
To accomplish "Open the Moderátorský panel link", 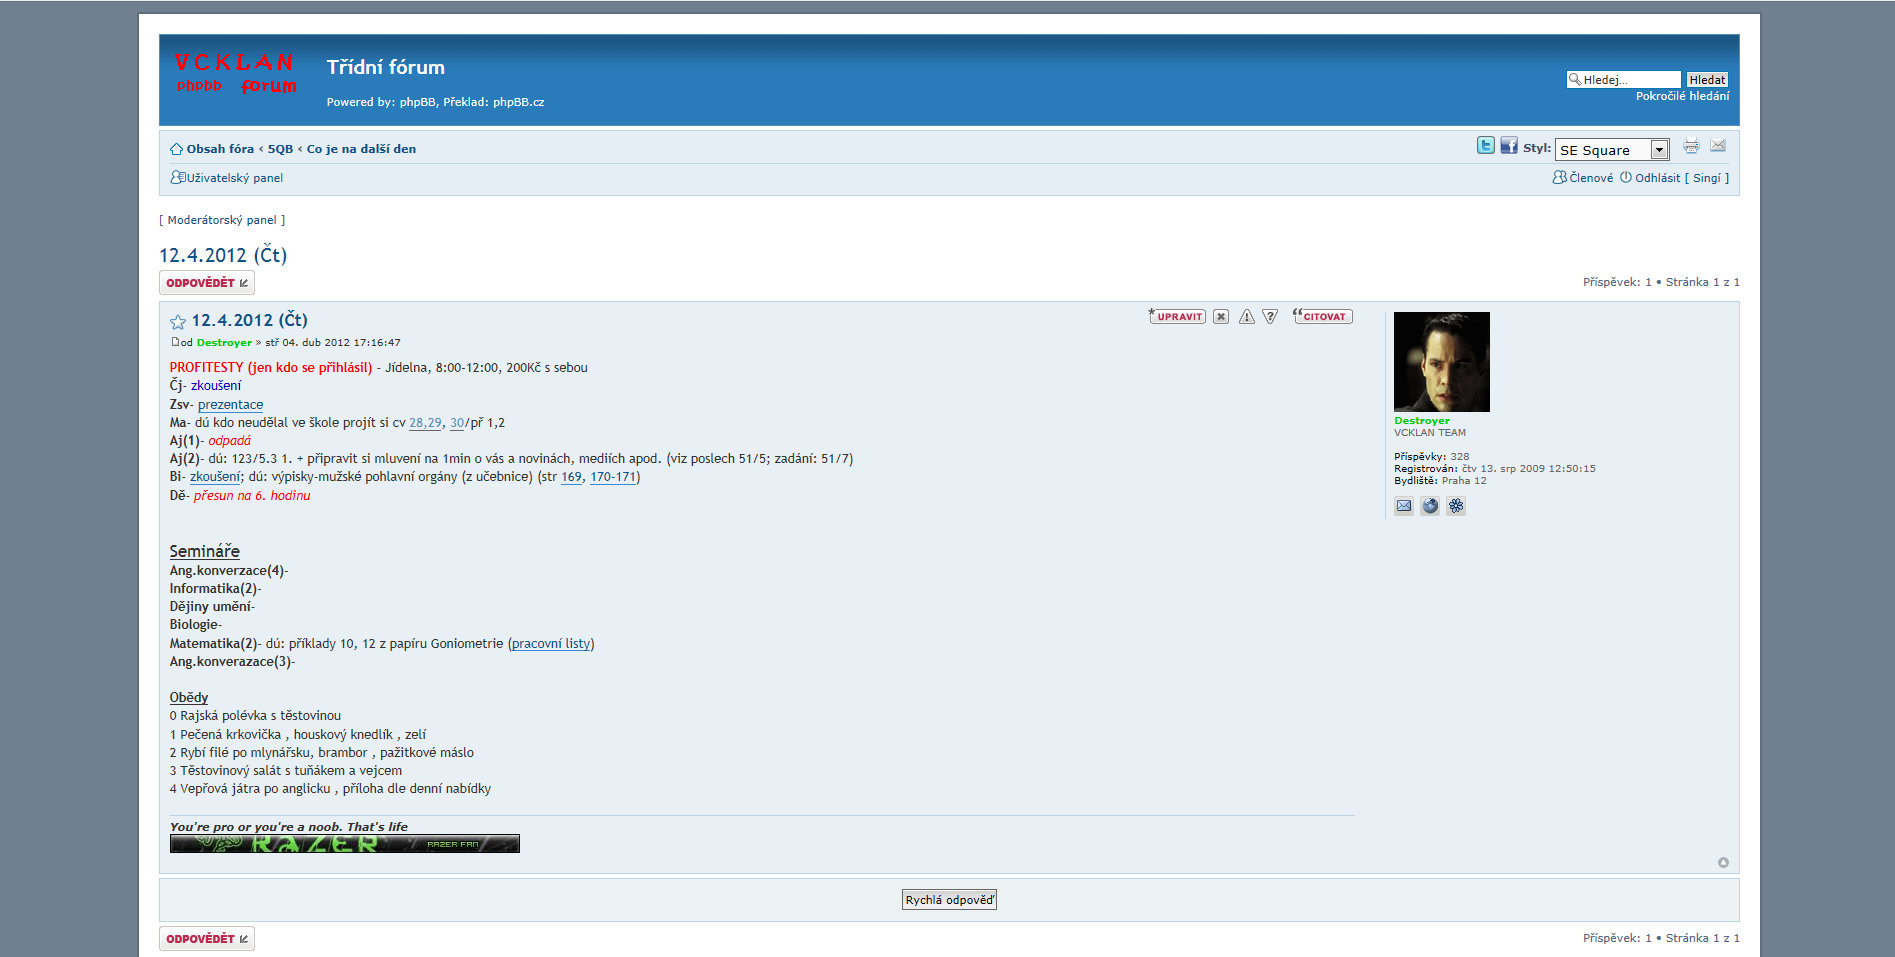I will (222, 220).
